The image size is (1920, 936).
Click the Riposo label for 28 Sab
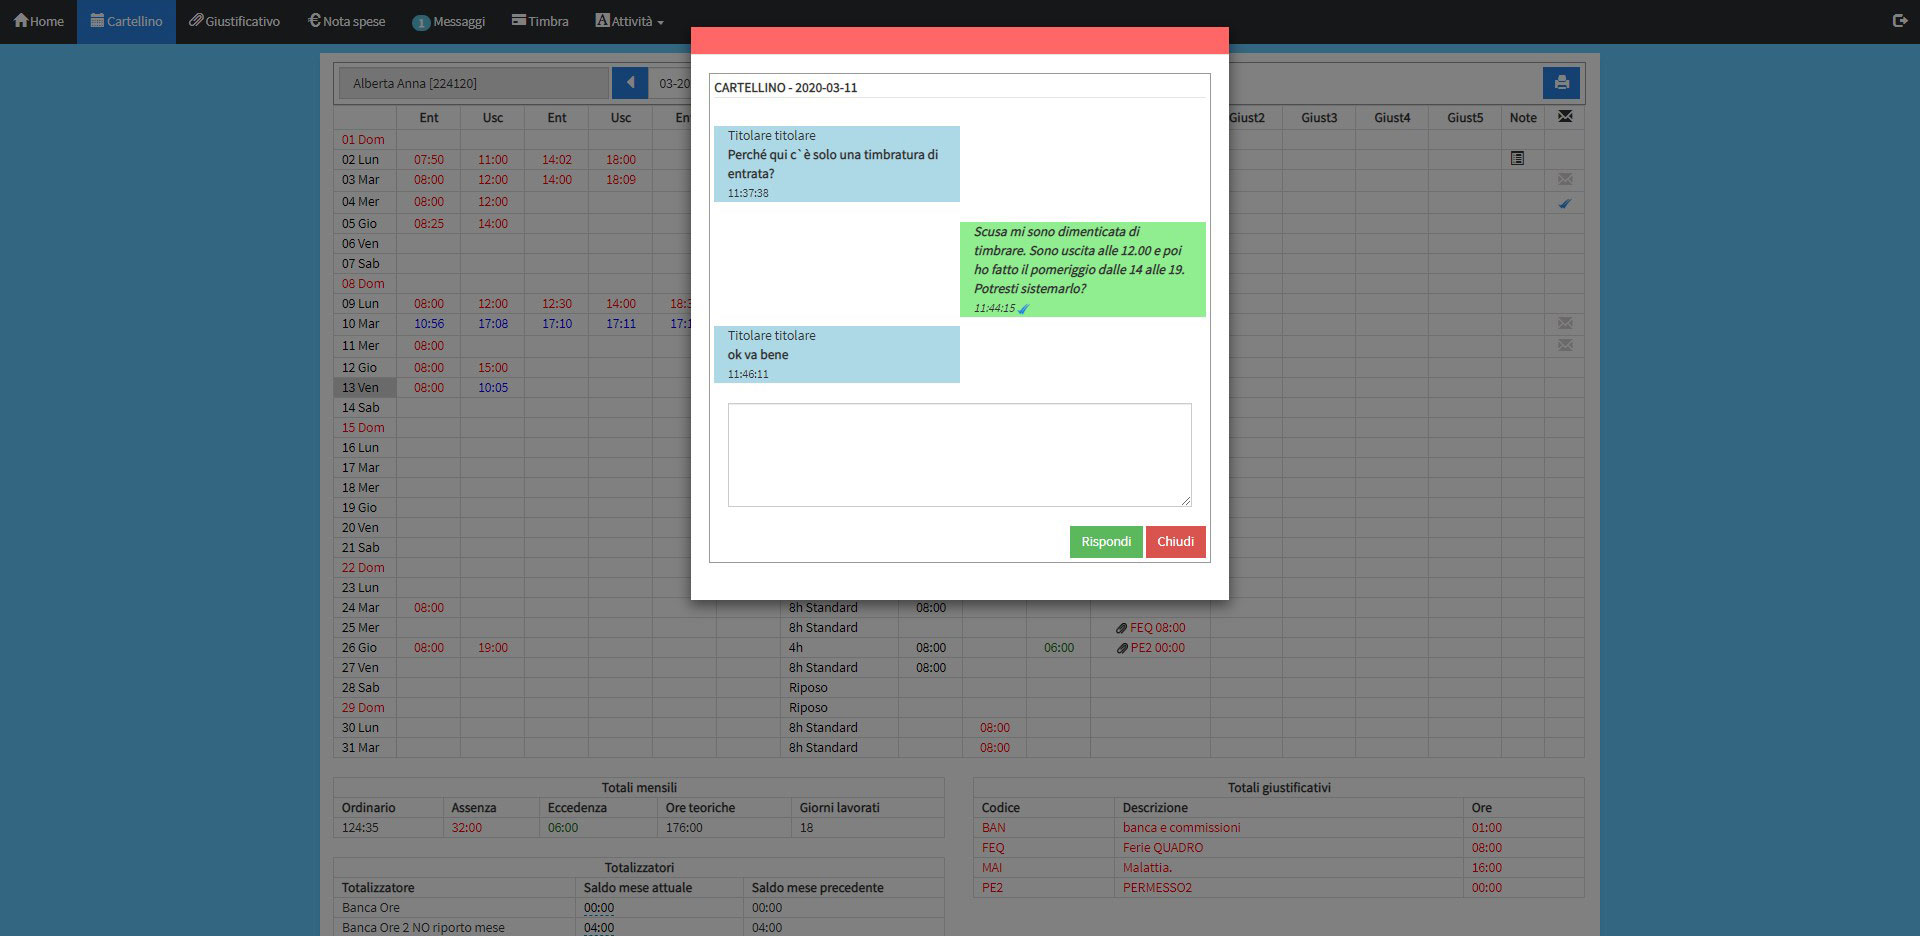(808, 687)
